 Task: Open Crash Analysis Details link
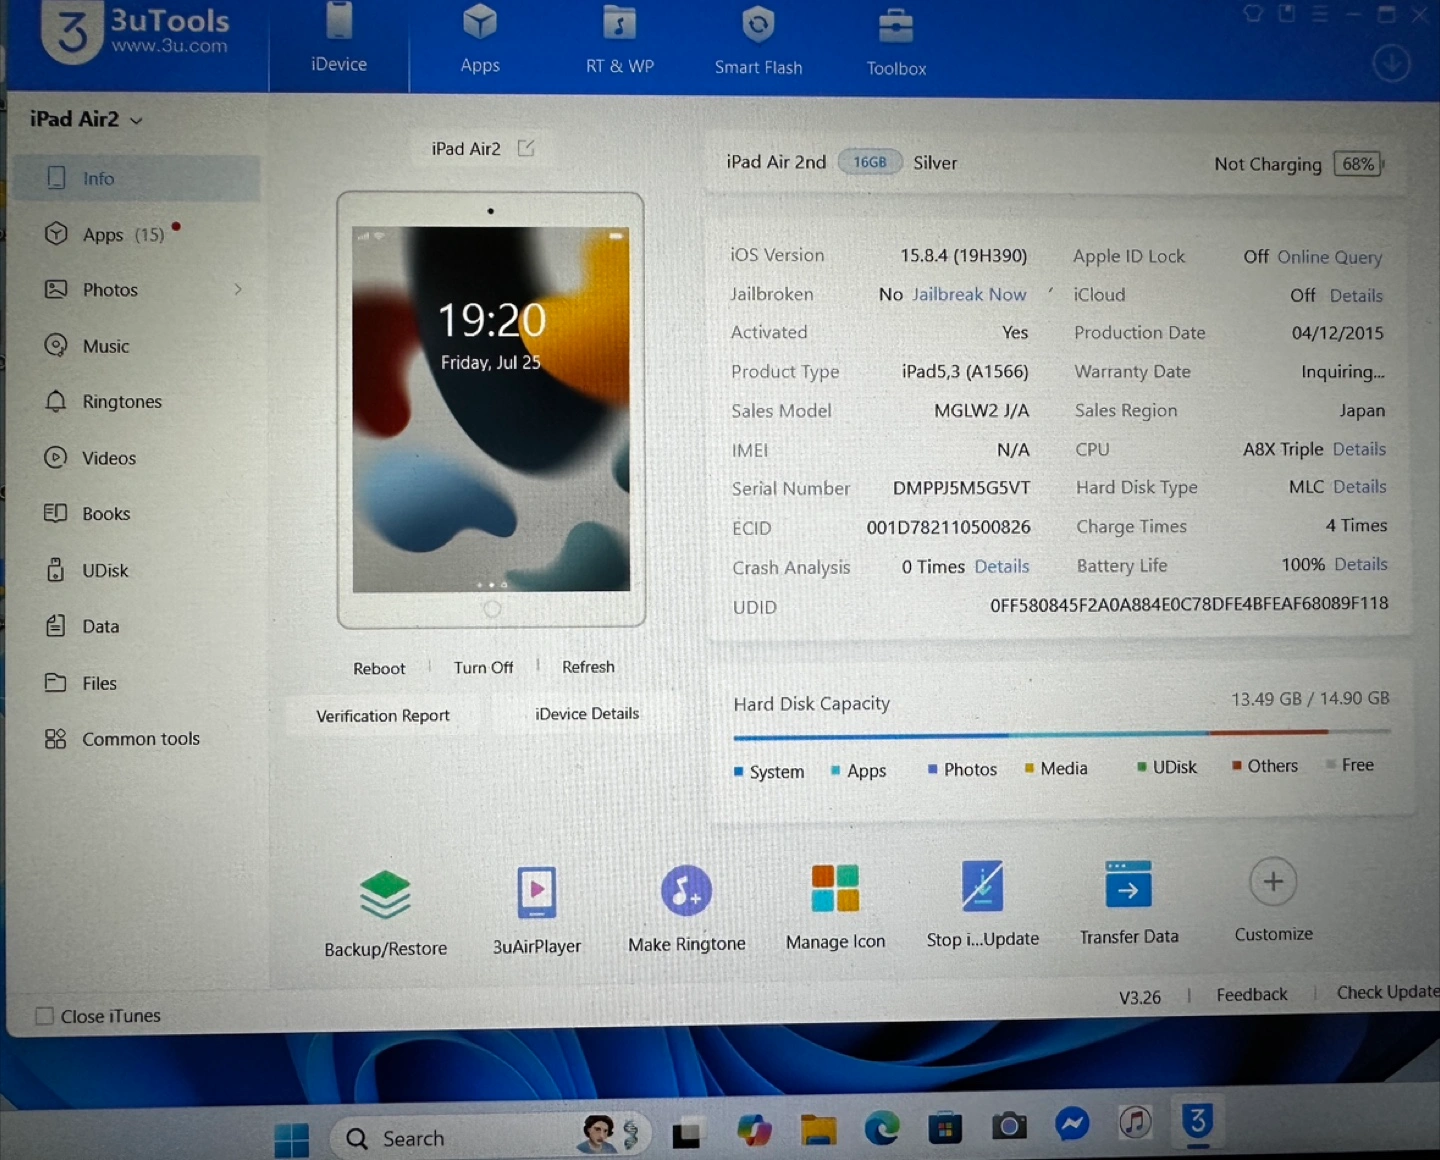(1001, 566)
